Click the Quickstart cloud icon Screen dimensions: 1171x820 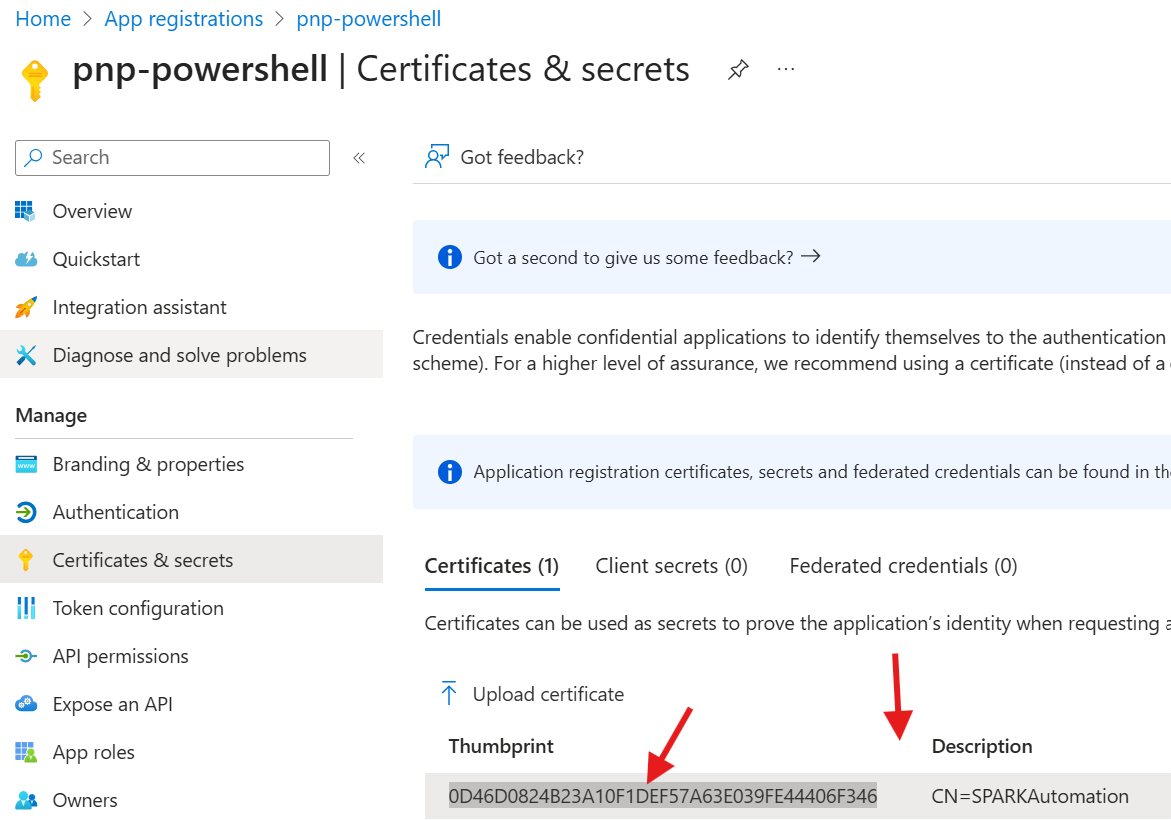[x=26, y=259]
